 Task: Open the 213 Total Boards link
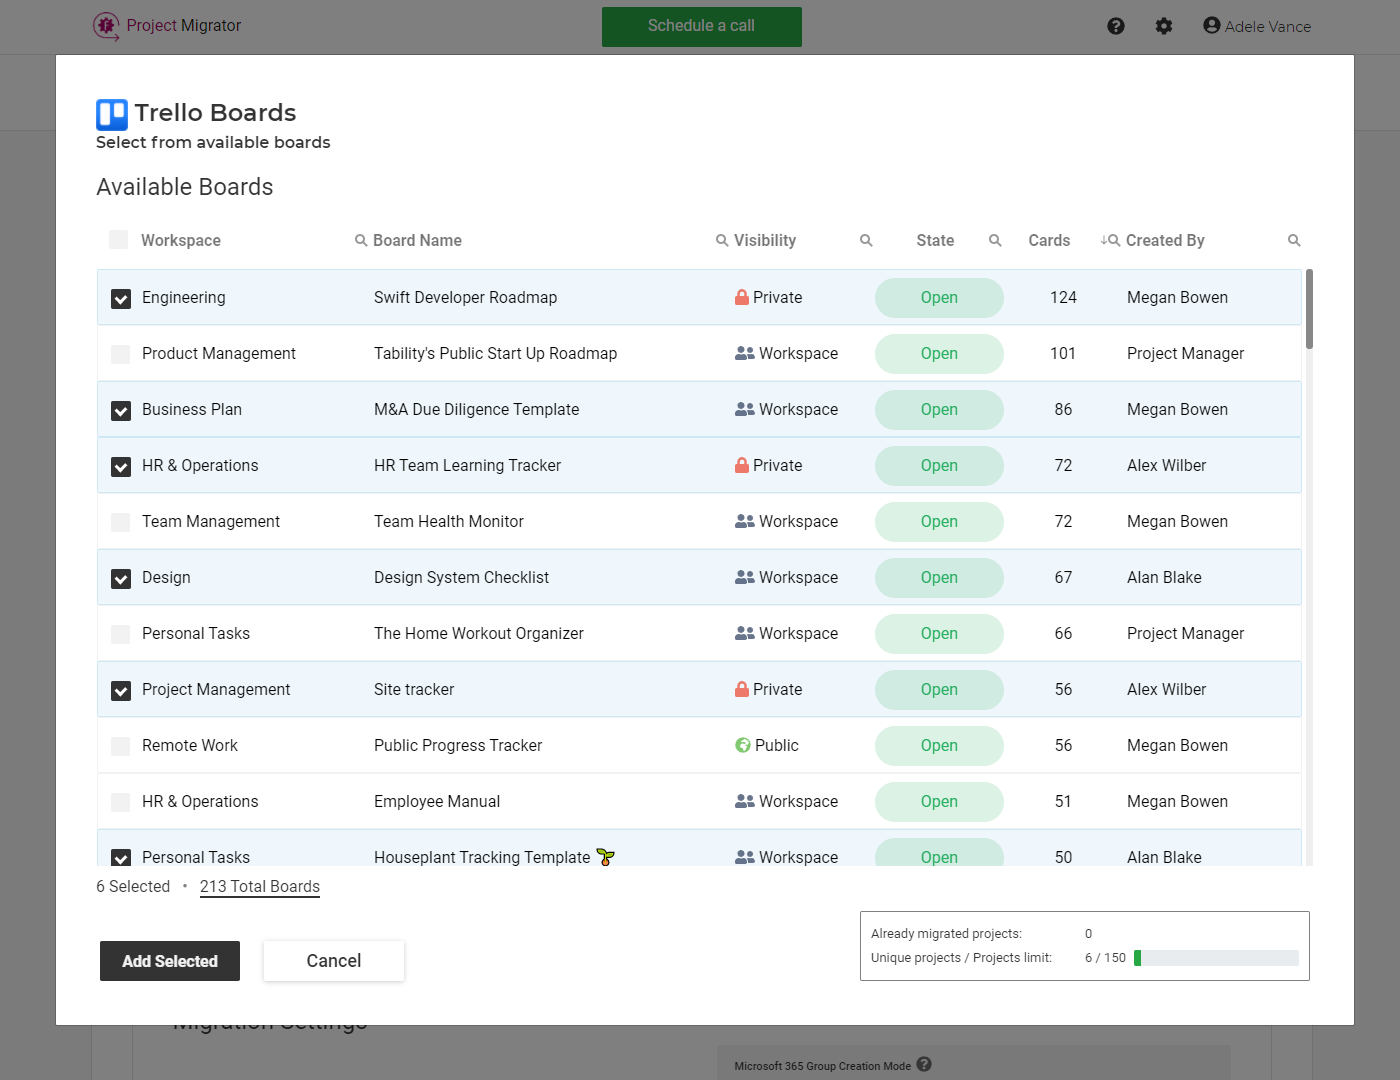[259, 886]
